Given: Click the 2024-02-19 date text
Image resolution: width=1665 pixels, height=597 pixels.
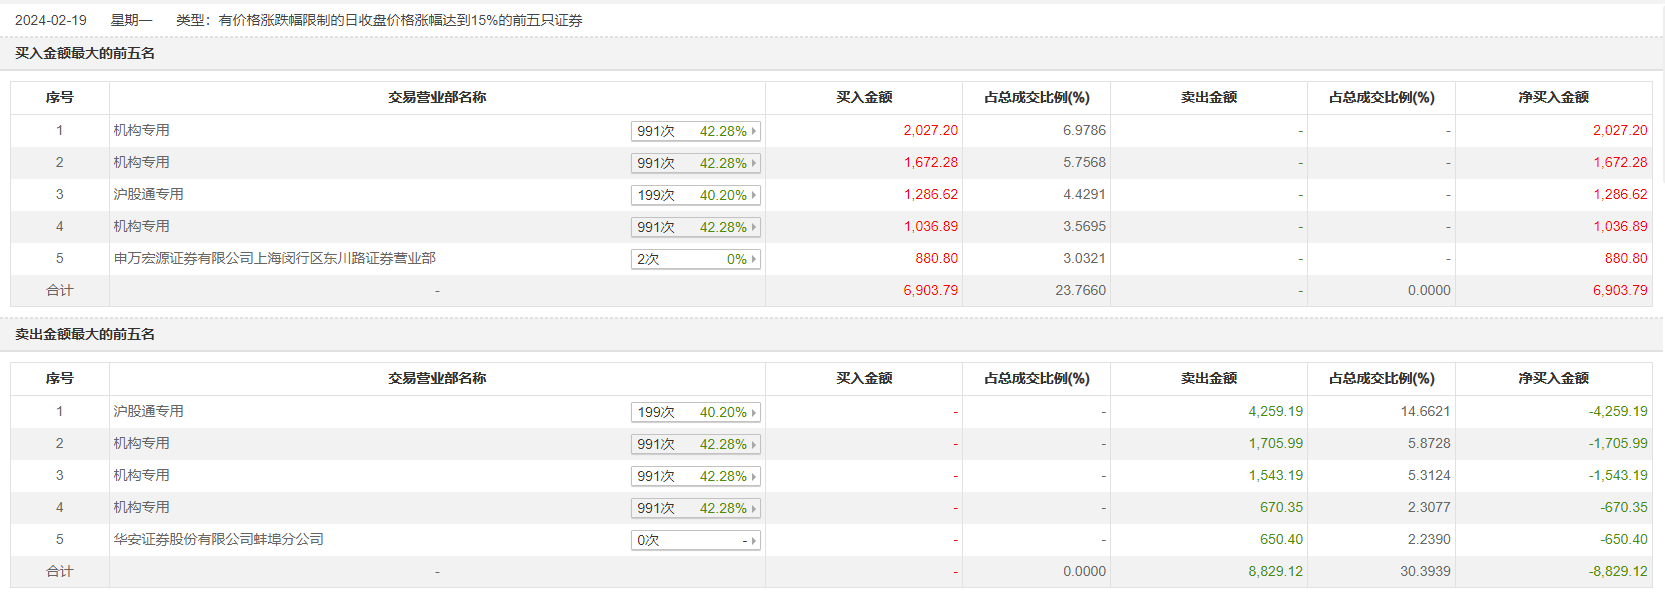Looking at the screenshot, I should click(x=51, y=20).
